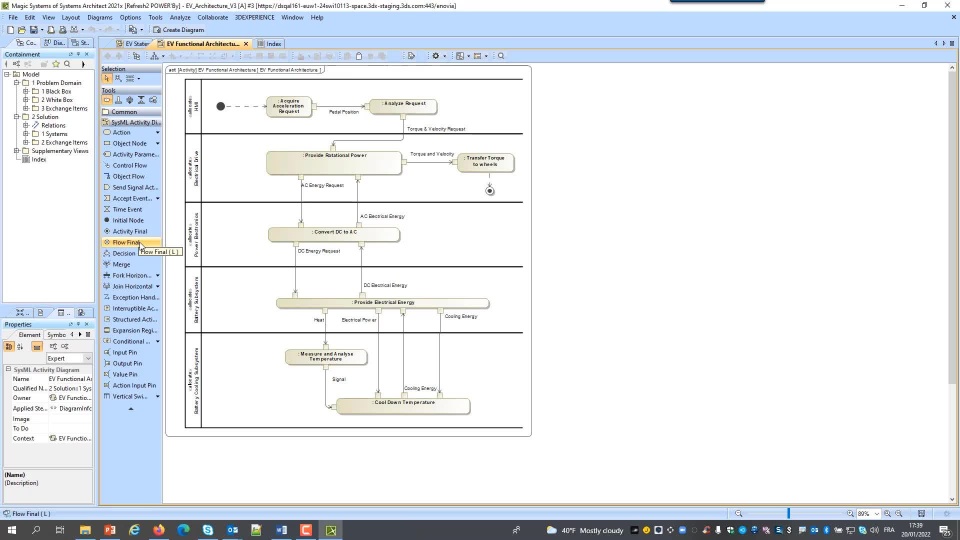Expand the Supplementary Views package
960x540 pixels.
[x=17, y=151]
